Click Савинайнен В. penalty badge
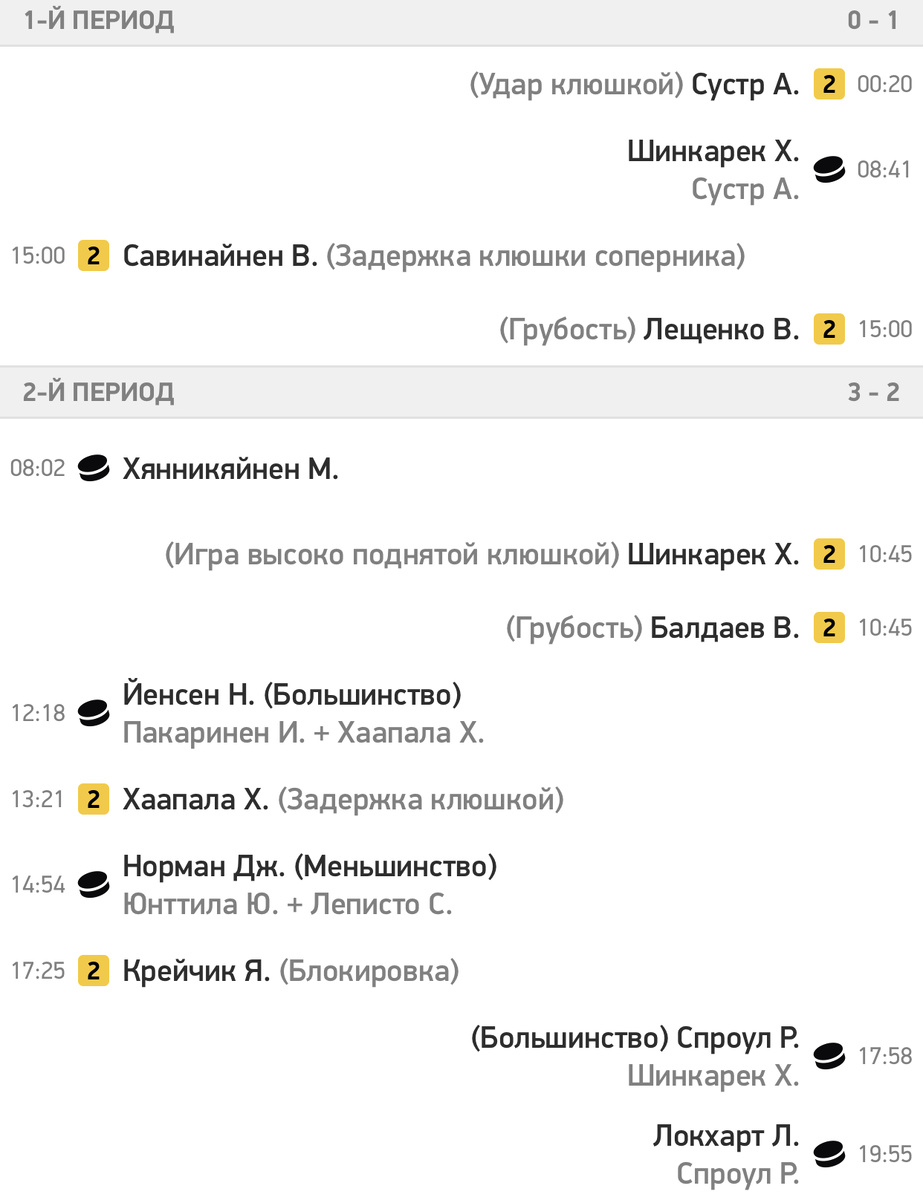Viewport: 923px width, 1200px height. (x=94, y=256)
